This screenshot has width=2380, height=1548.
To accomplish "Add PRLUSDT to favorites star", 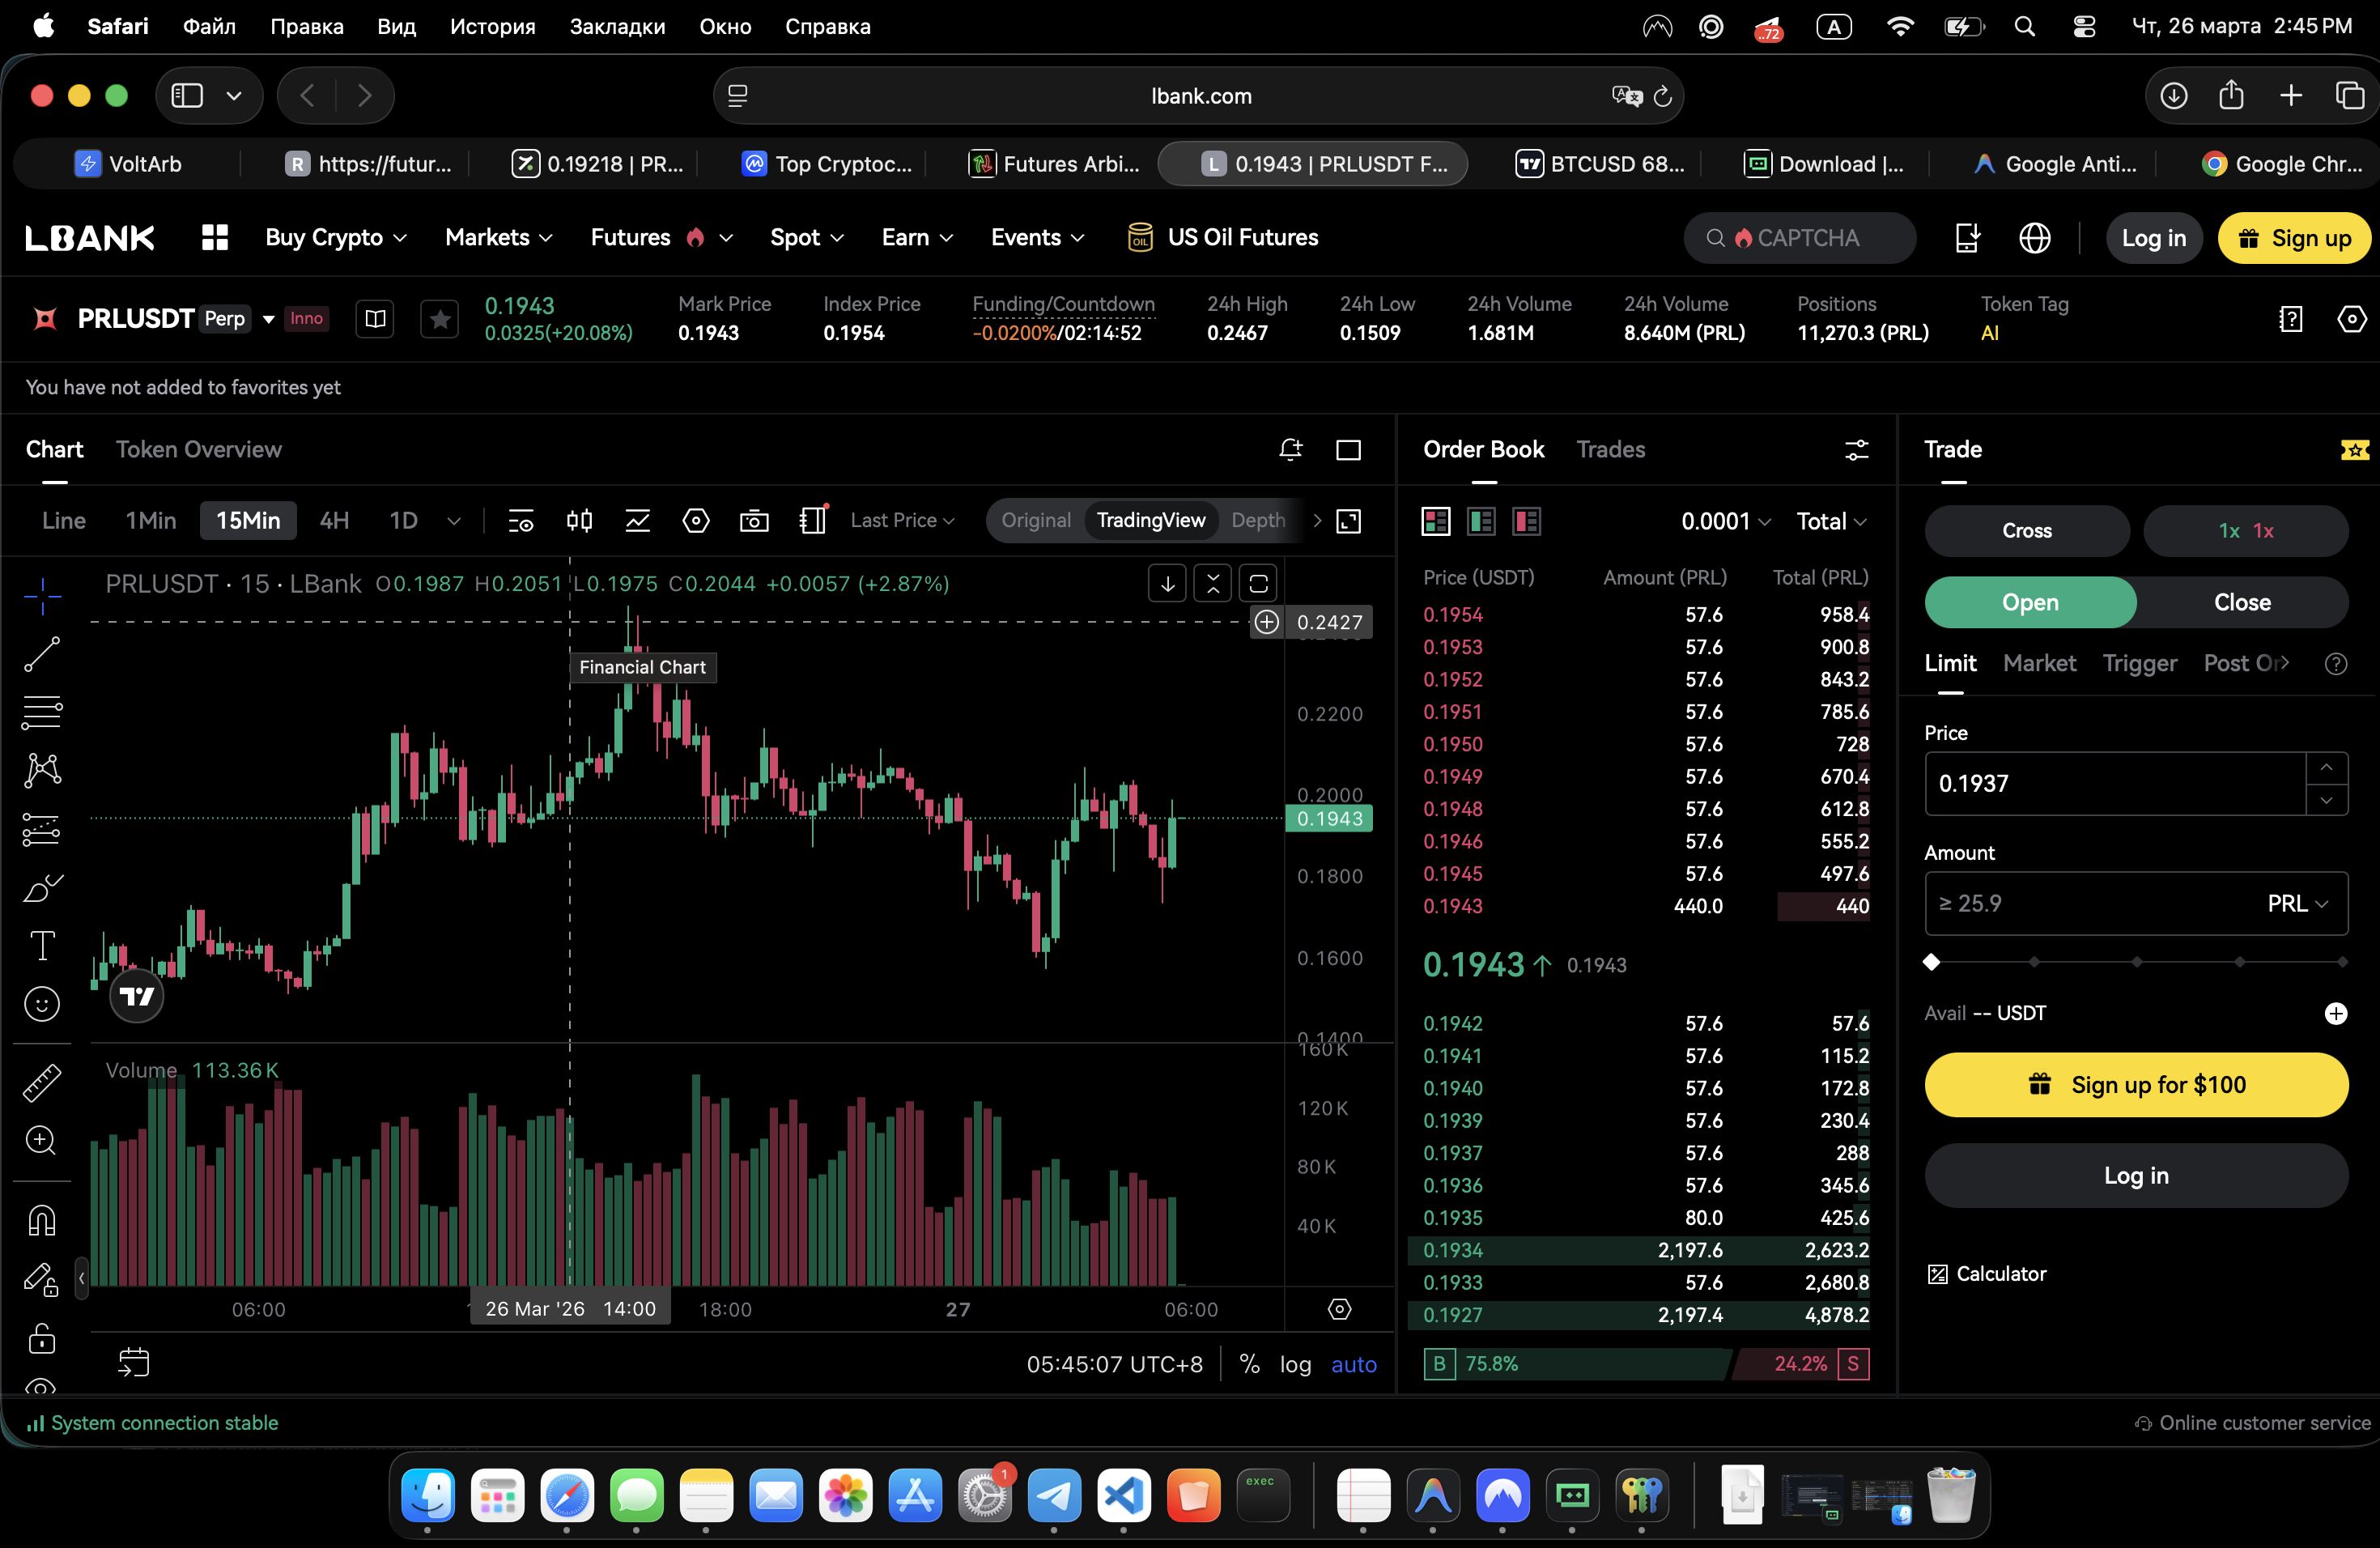I will click(440, 319).
